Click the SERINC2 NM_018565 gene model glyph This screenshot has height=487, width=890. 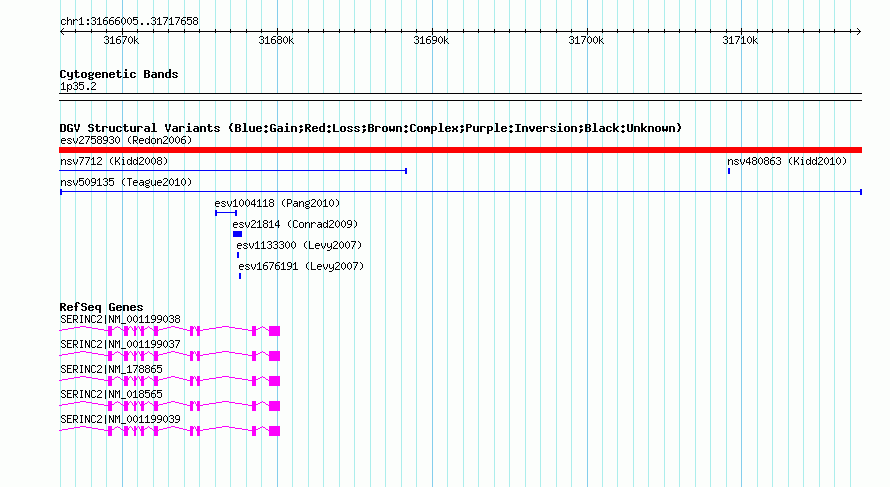[170, 406]
